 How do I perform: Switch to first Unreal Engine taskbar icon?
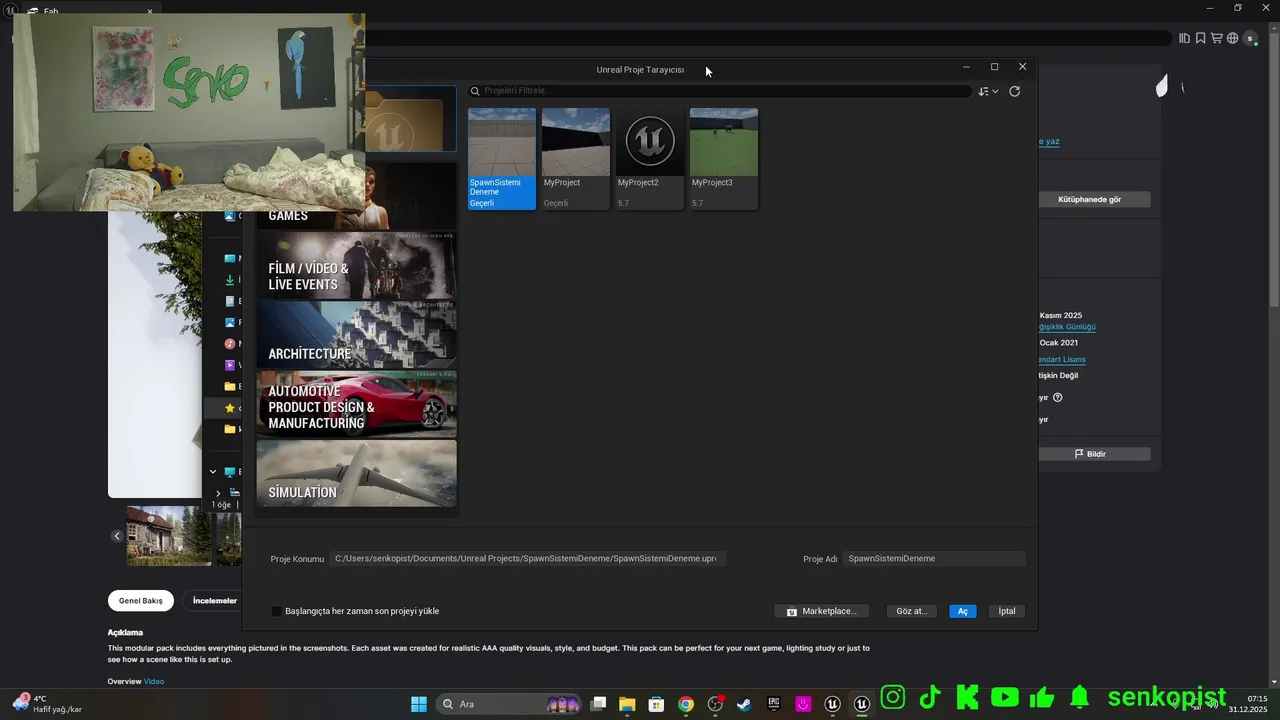[x=832, y=704]
